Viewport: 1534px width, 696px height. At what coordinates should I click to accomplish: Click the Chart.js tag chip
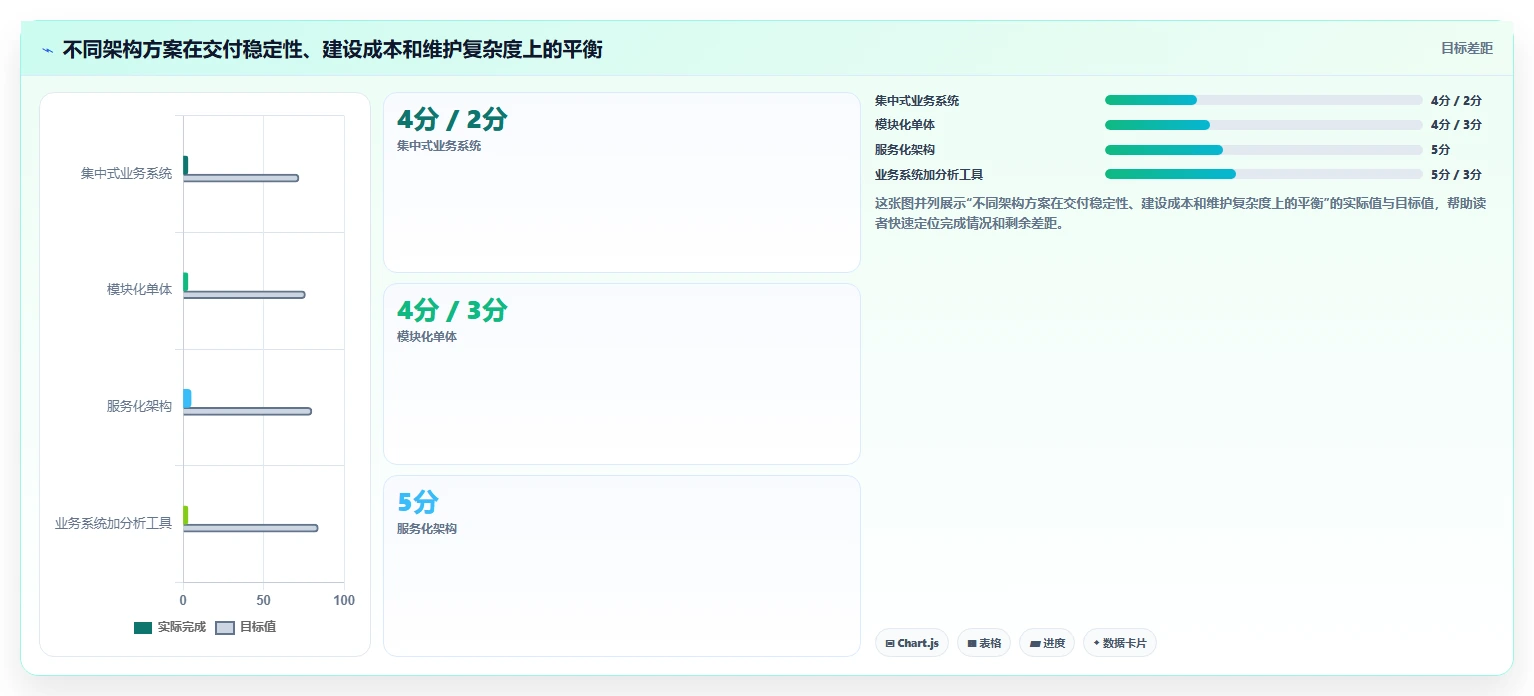pyautogui.click(x=912, y=643)
